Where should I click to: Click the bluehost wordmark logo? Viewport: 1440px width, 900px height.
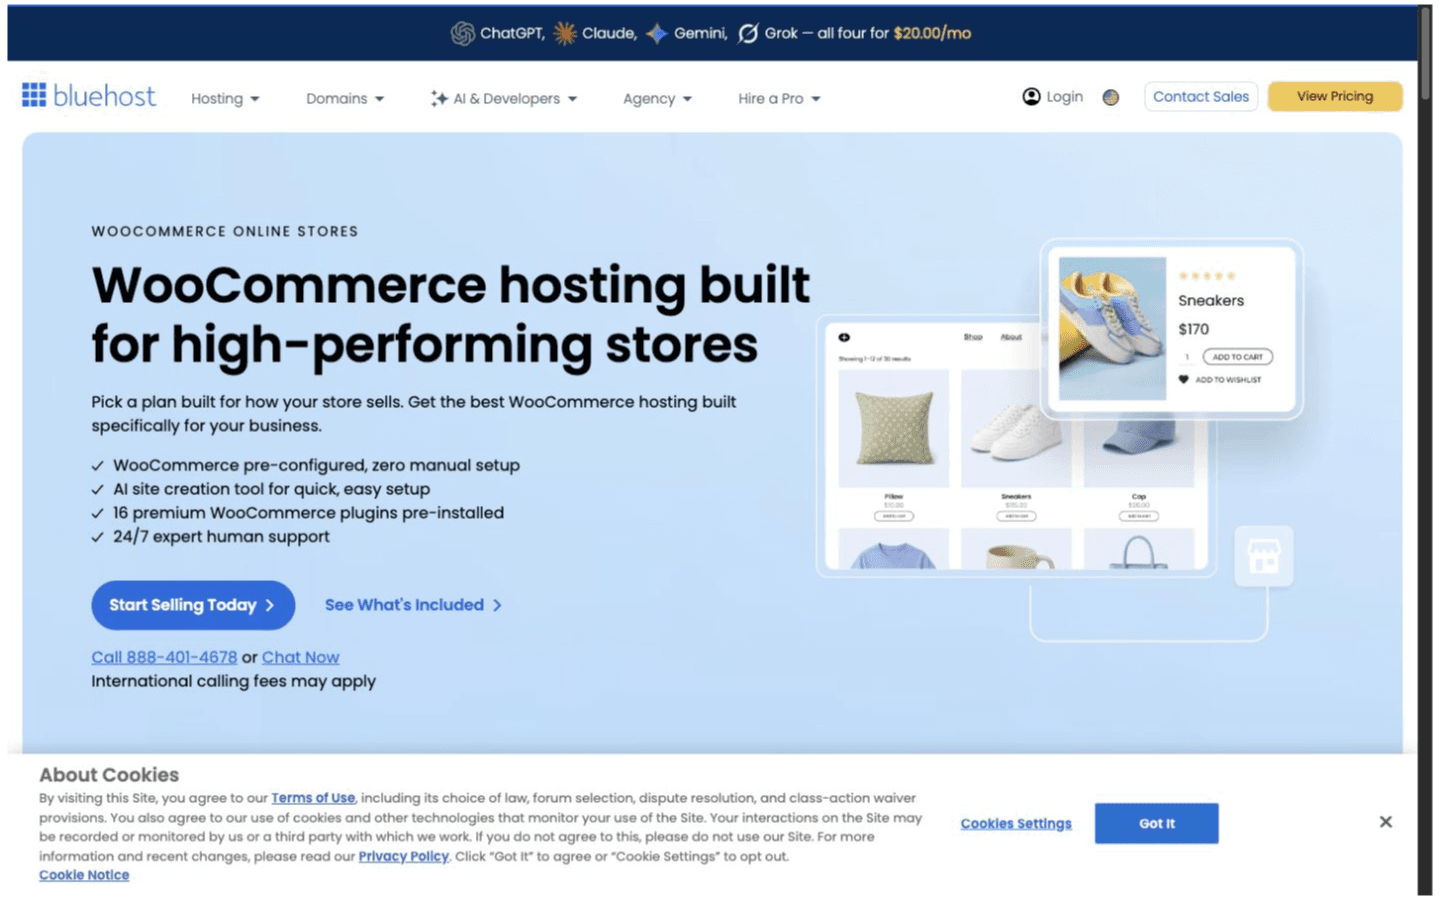(x=104, y=96)
